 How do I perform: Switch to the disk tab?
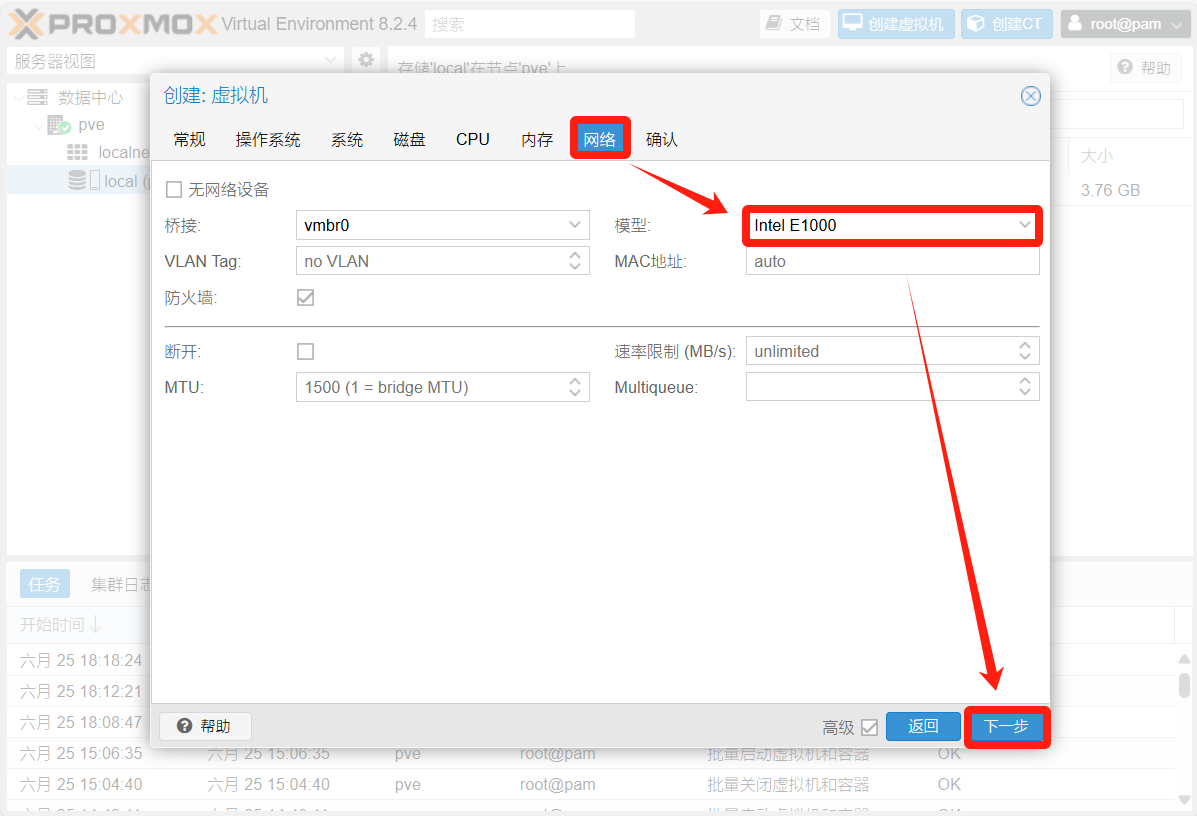[x=409, y=139]
